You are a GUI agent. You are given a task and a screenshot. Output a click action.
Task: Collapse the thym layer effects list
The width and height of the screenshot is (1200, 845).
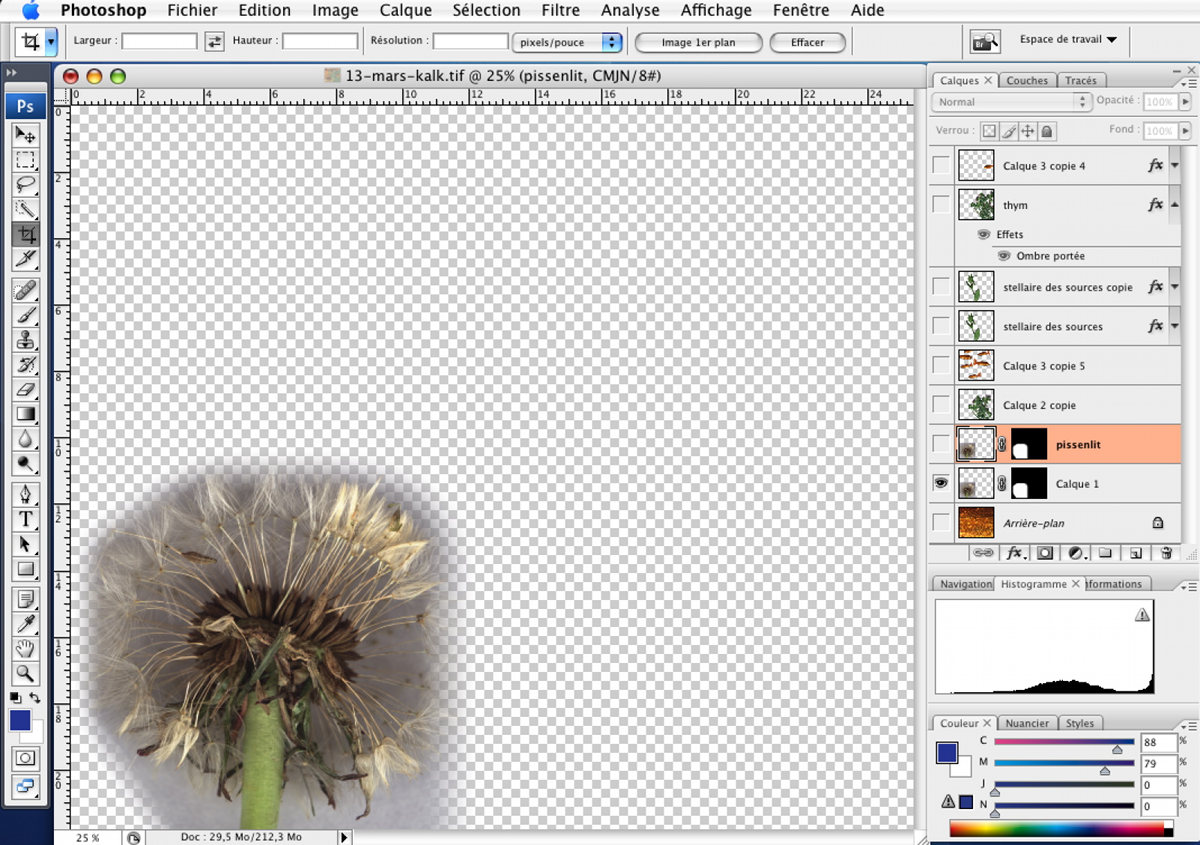(1174, 205)
